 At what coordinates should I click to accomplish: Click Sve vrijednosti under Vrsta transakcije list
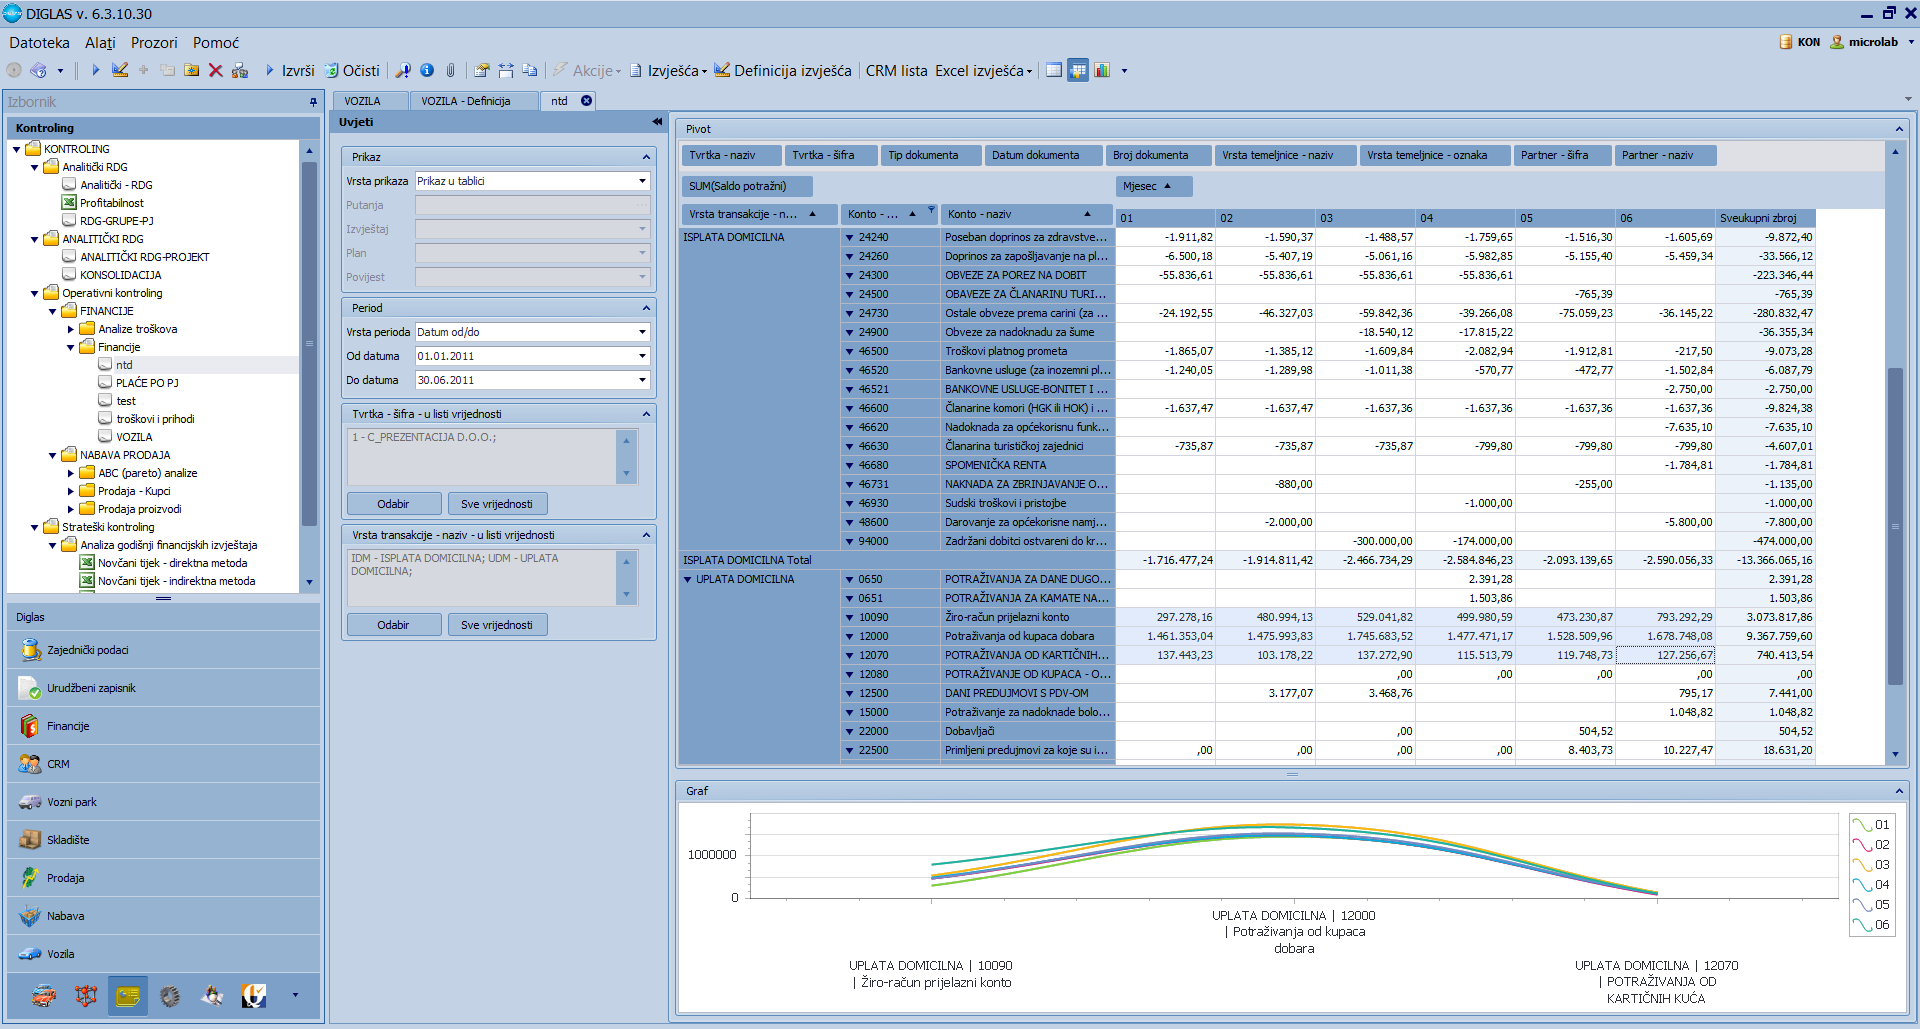[x=497, y=625]
